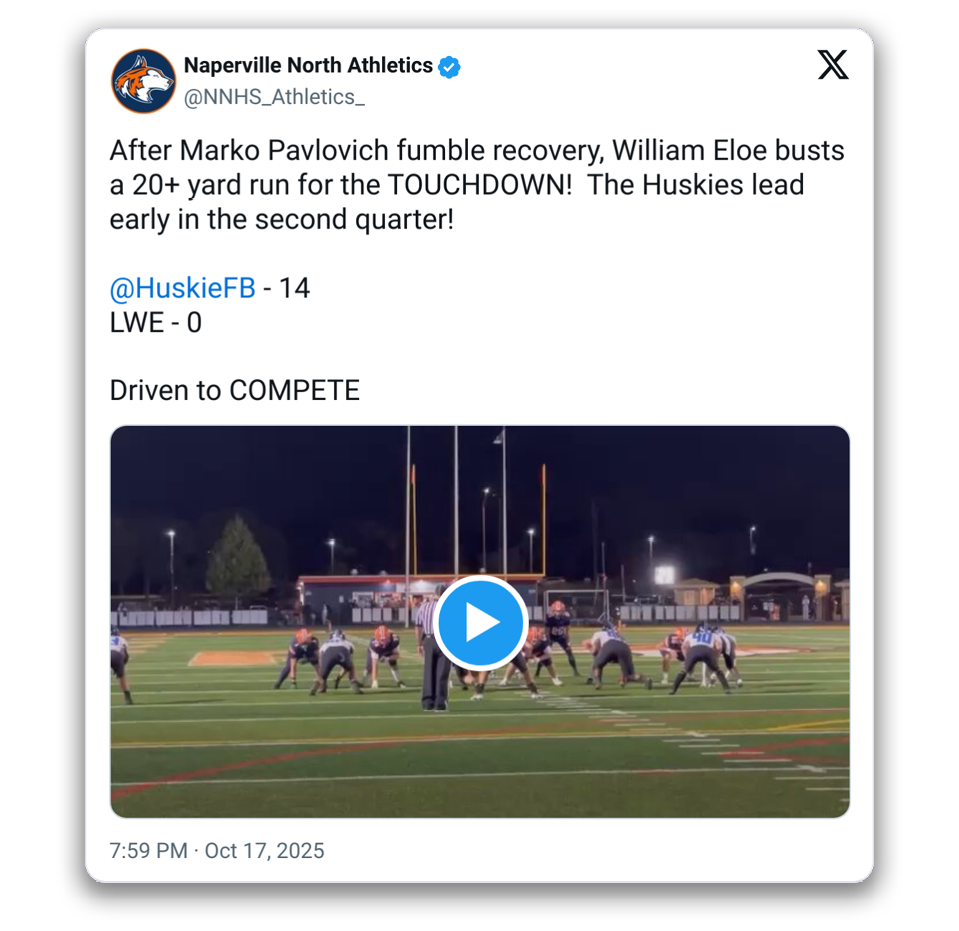Click 'early in the second quarter!' text
This screenshot has width=959, height=931.
click(x=281, y=220)
